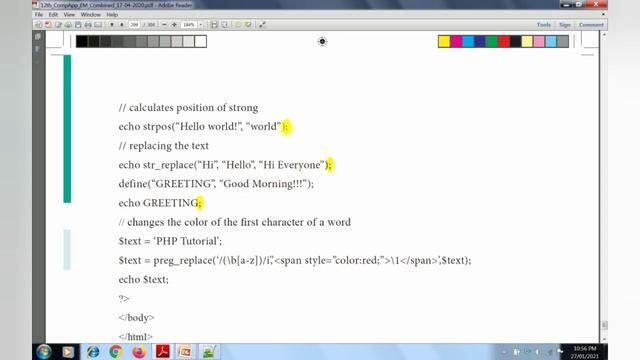Open Firefox from taskbar
Screen dimensions: 640x360
139,352
